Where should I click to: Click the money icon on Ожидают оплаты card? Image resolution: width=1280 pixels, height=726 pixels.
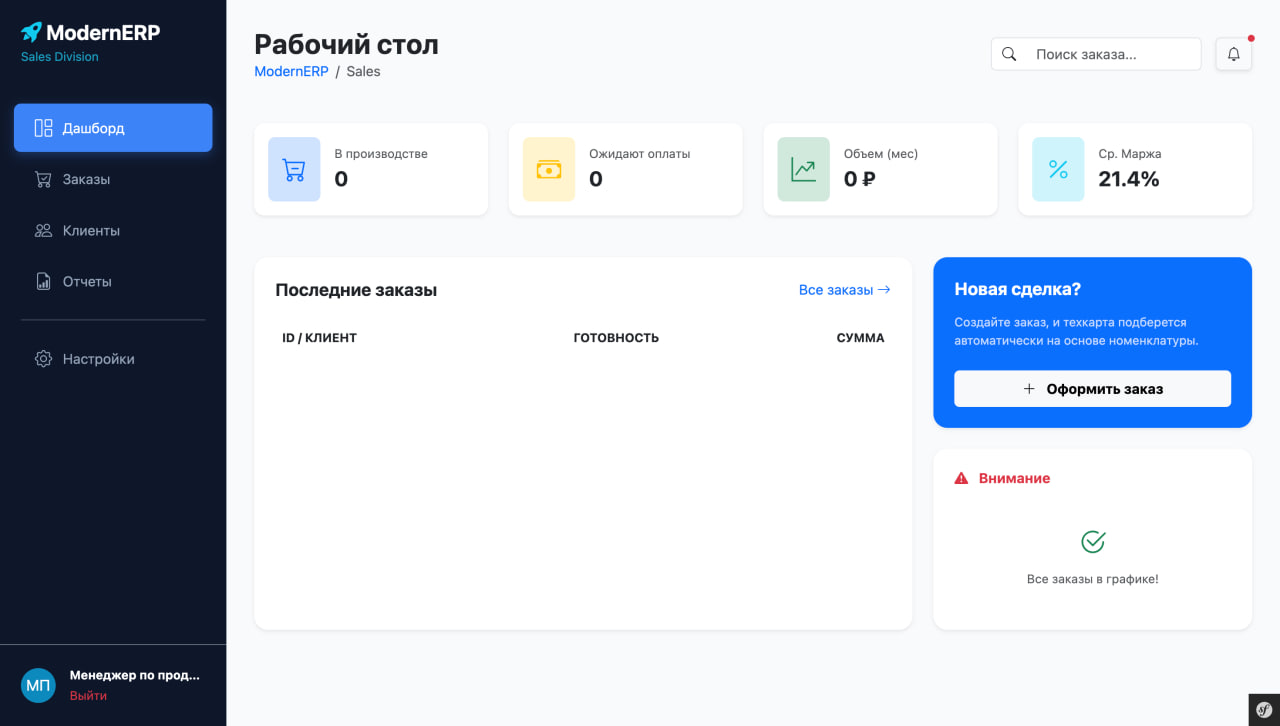click(x=548, y=169)
